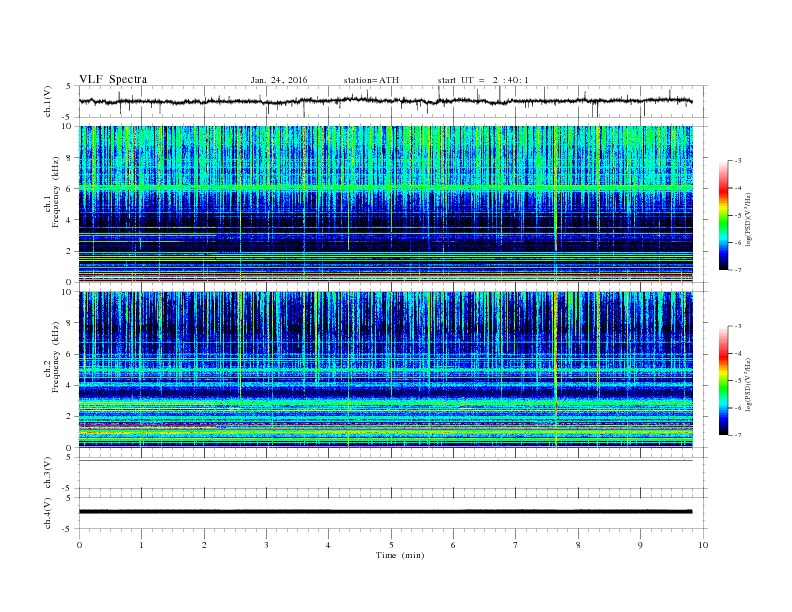The image size is (792, 612).
Task: Click the time axis tick label "2"
Action: [x=204, y=545]
